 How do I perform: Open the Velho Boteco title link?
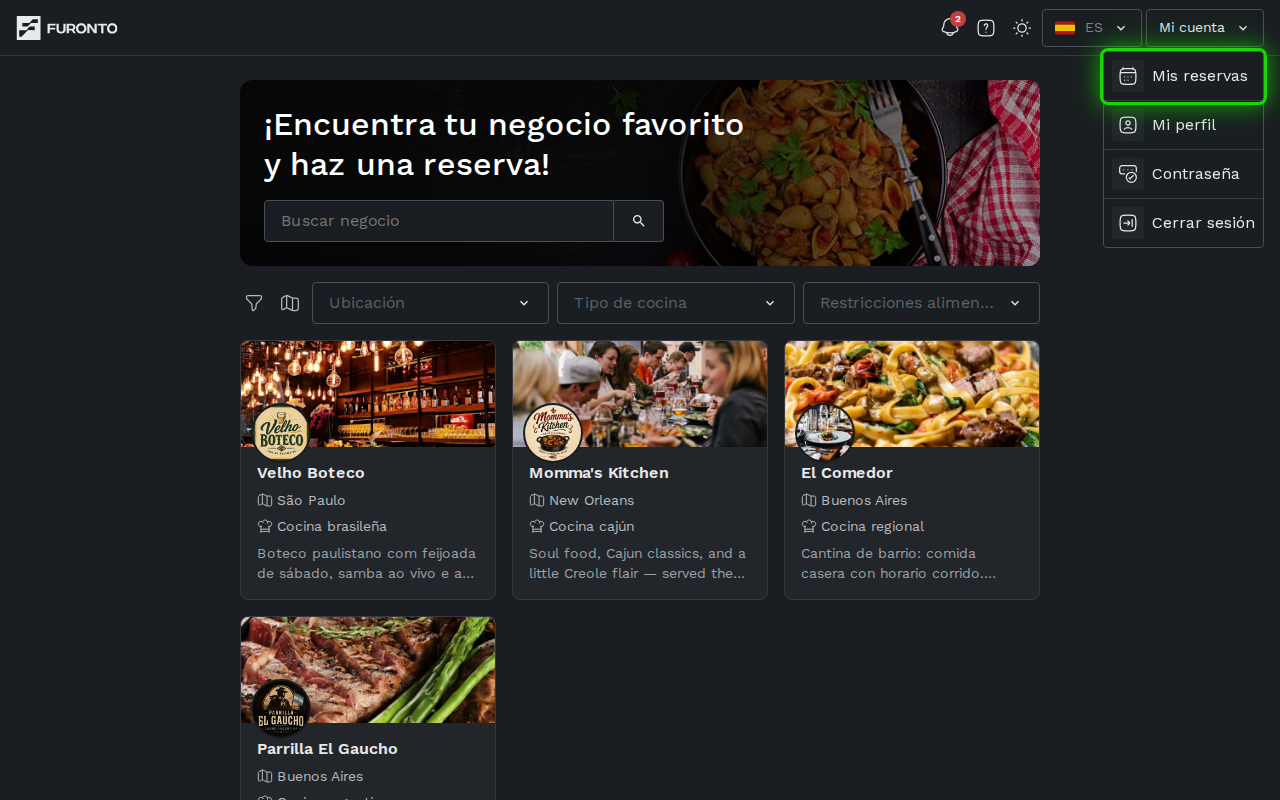(311, 473)
